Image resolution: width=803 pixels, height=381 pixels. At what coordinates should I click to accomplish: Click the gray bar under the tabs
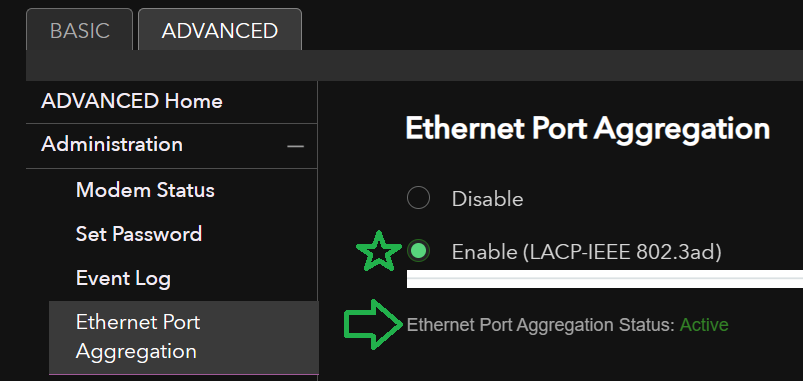[x=414, y=65]
